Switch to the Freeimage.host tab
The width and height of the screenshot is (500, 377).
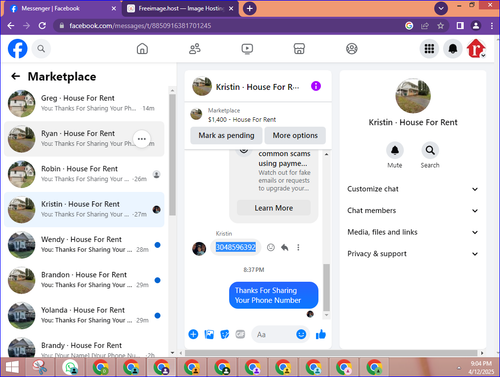tap(180, 9)
